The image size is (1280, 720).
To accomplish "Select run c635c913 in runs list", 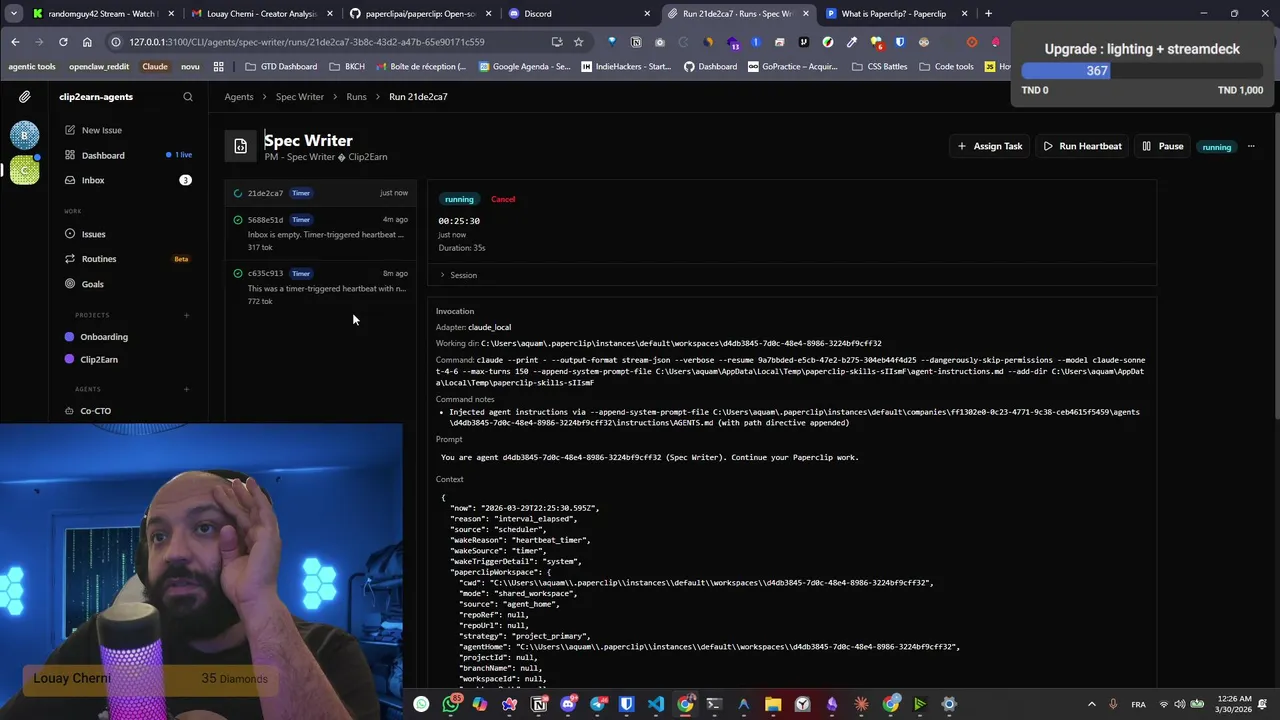I will click(x=320, y=287).
